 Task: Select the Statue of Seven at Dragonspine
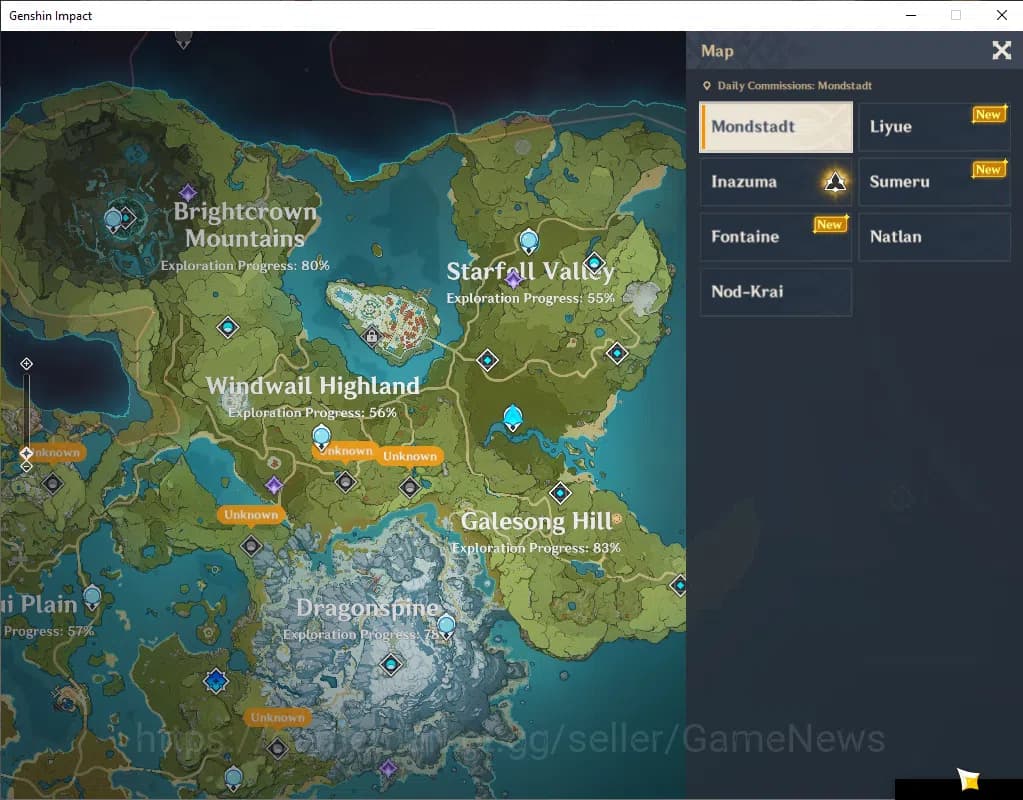[x=446, y=626]
